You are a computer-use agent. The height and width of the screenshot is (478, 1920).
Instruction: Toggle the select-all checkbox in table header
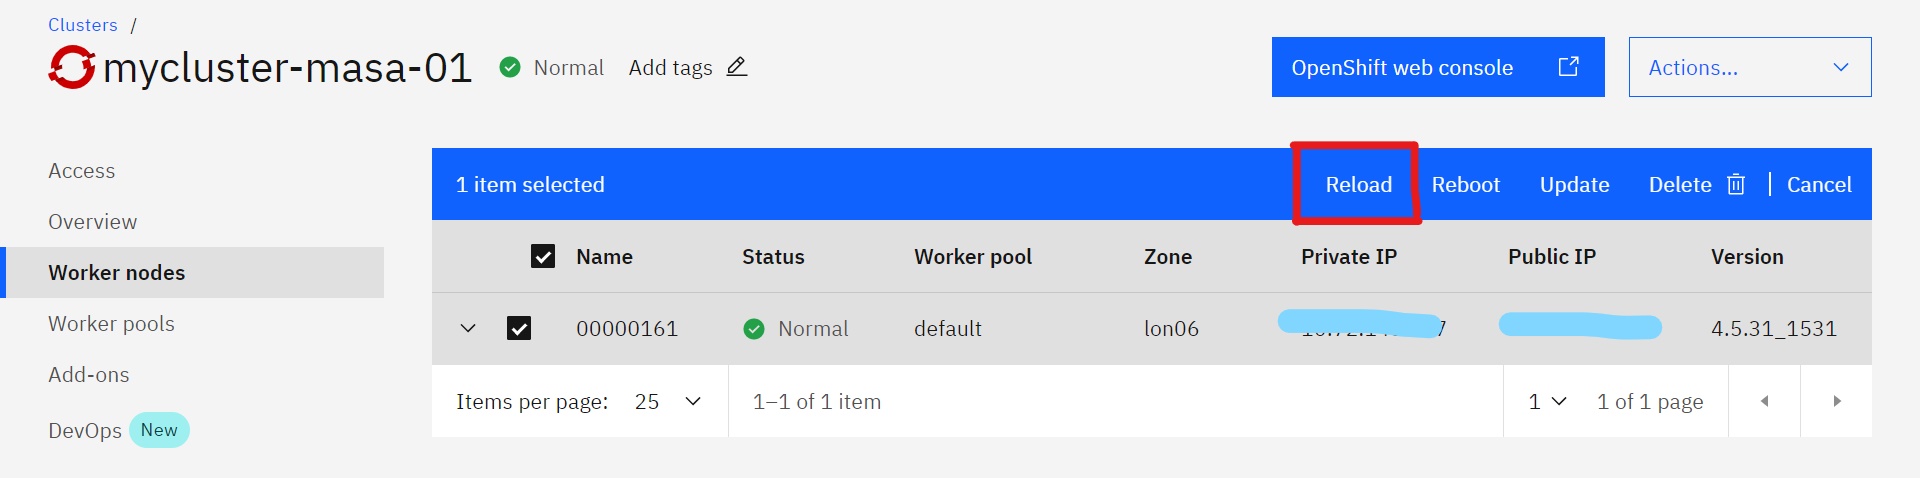[543, 256]
